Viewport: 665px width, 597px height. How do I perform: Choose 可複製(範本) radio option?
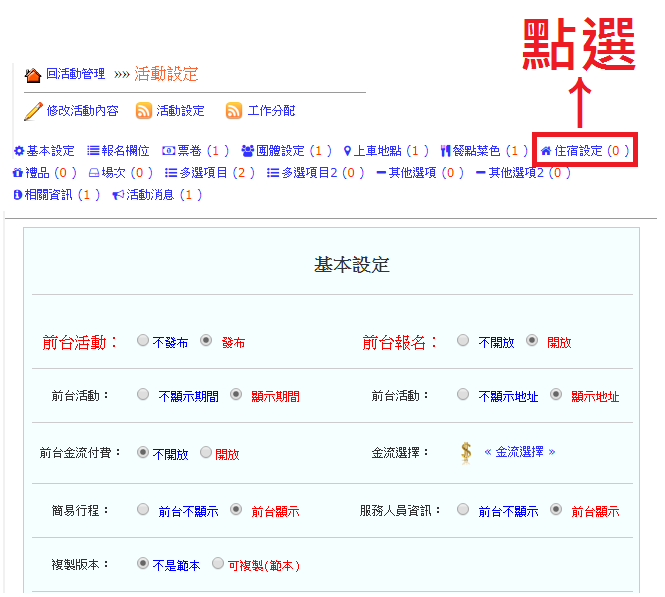tap(219, 564)
